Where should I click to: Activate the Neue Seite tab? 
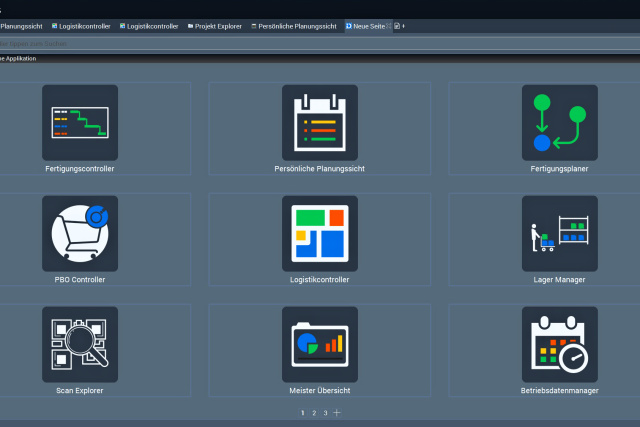367,26
